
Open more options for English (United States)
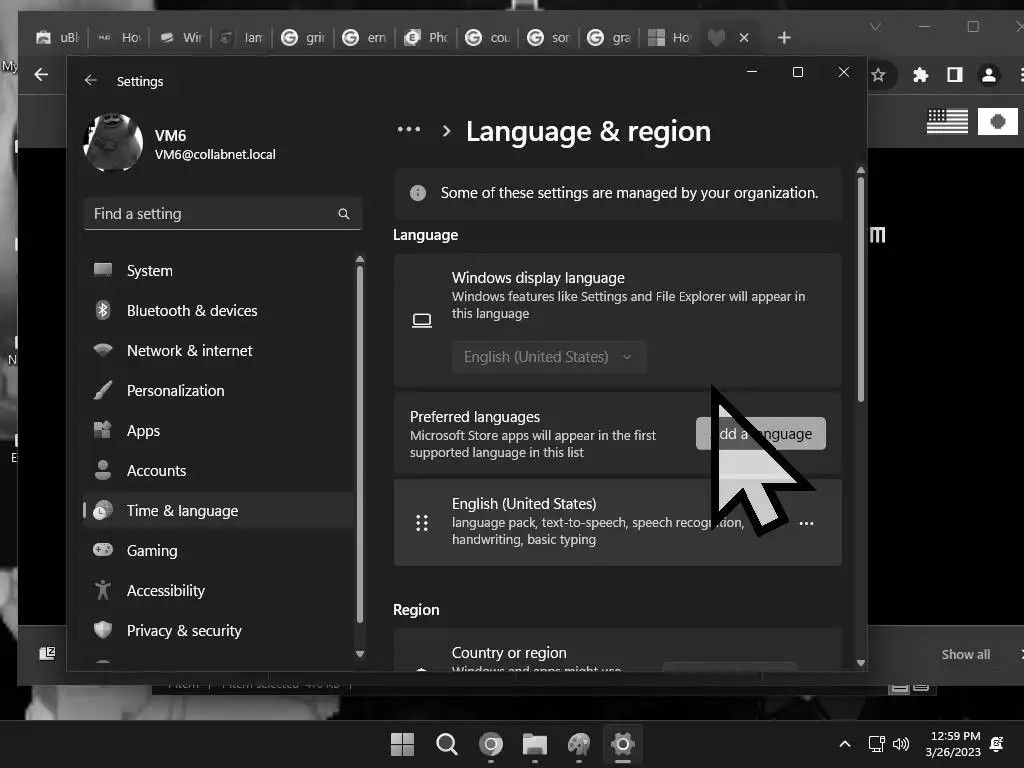click(x=807, y=523)
